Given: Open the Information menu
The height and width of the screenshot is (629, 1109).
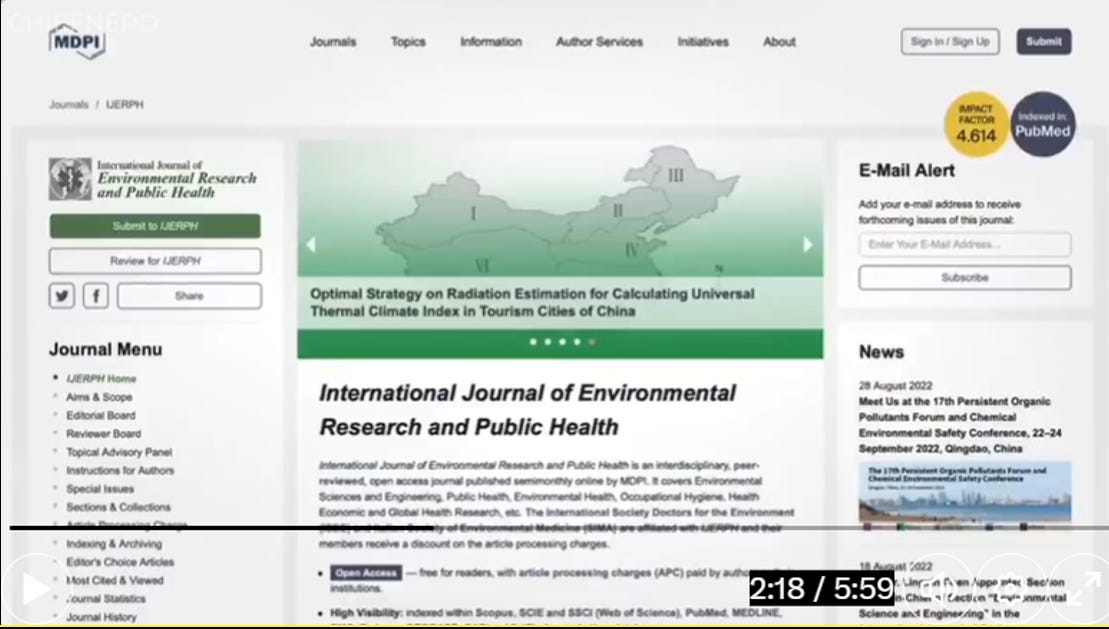Looking at the screenshot, I should click(491, 42).
